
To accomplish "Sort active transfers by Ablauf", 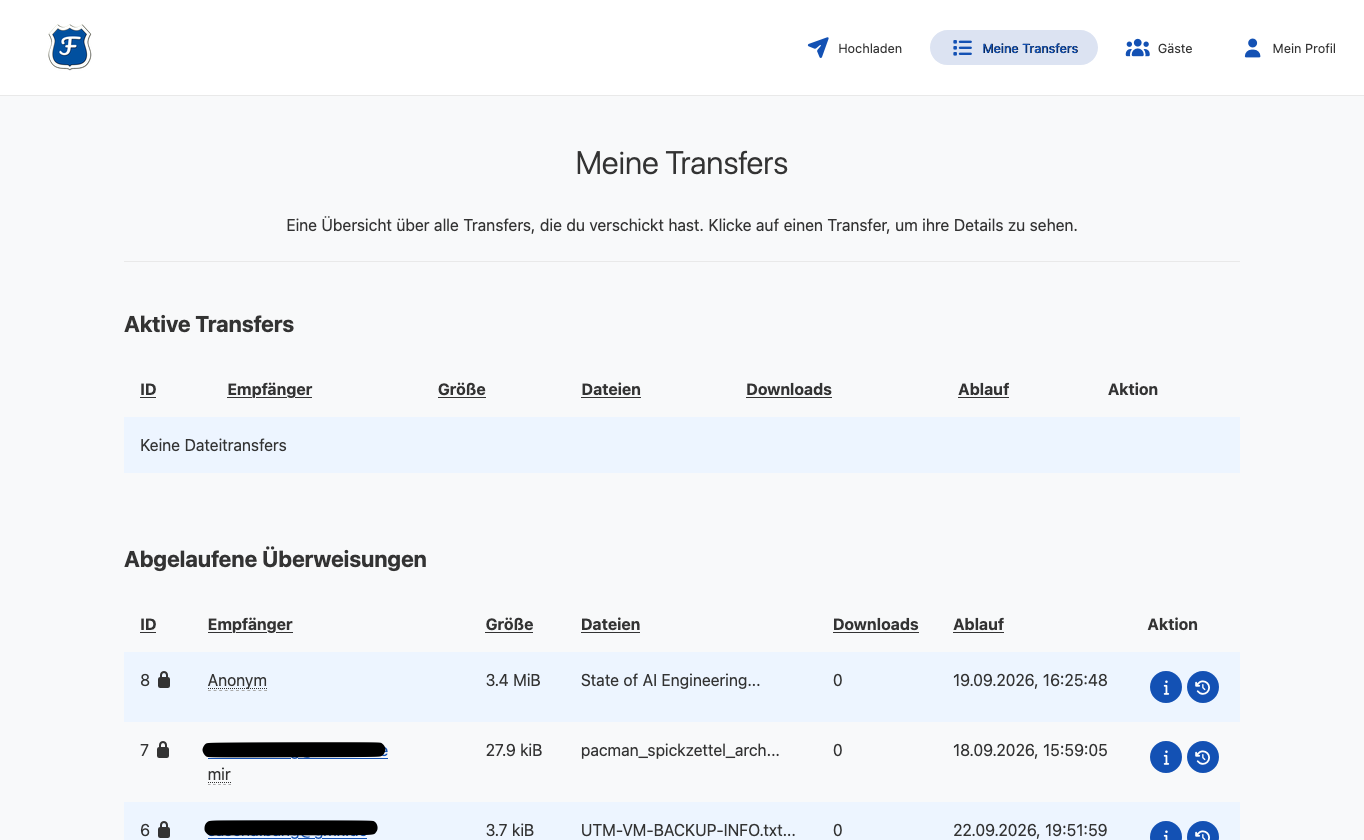I will point(983,389).
